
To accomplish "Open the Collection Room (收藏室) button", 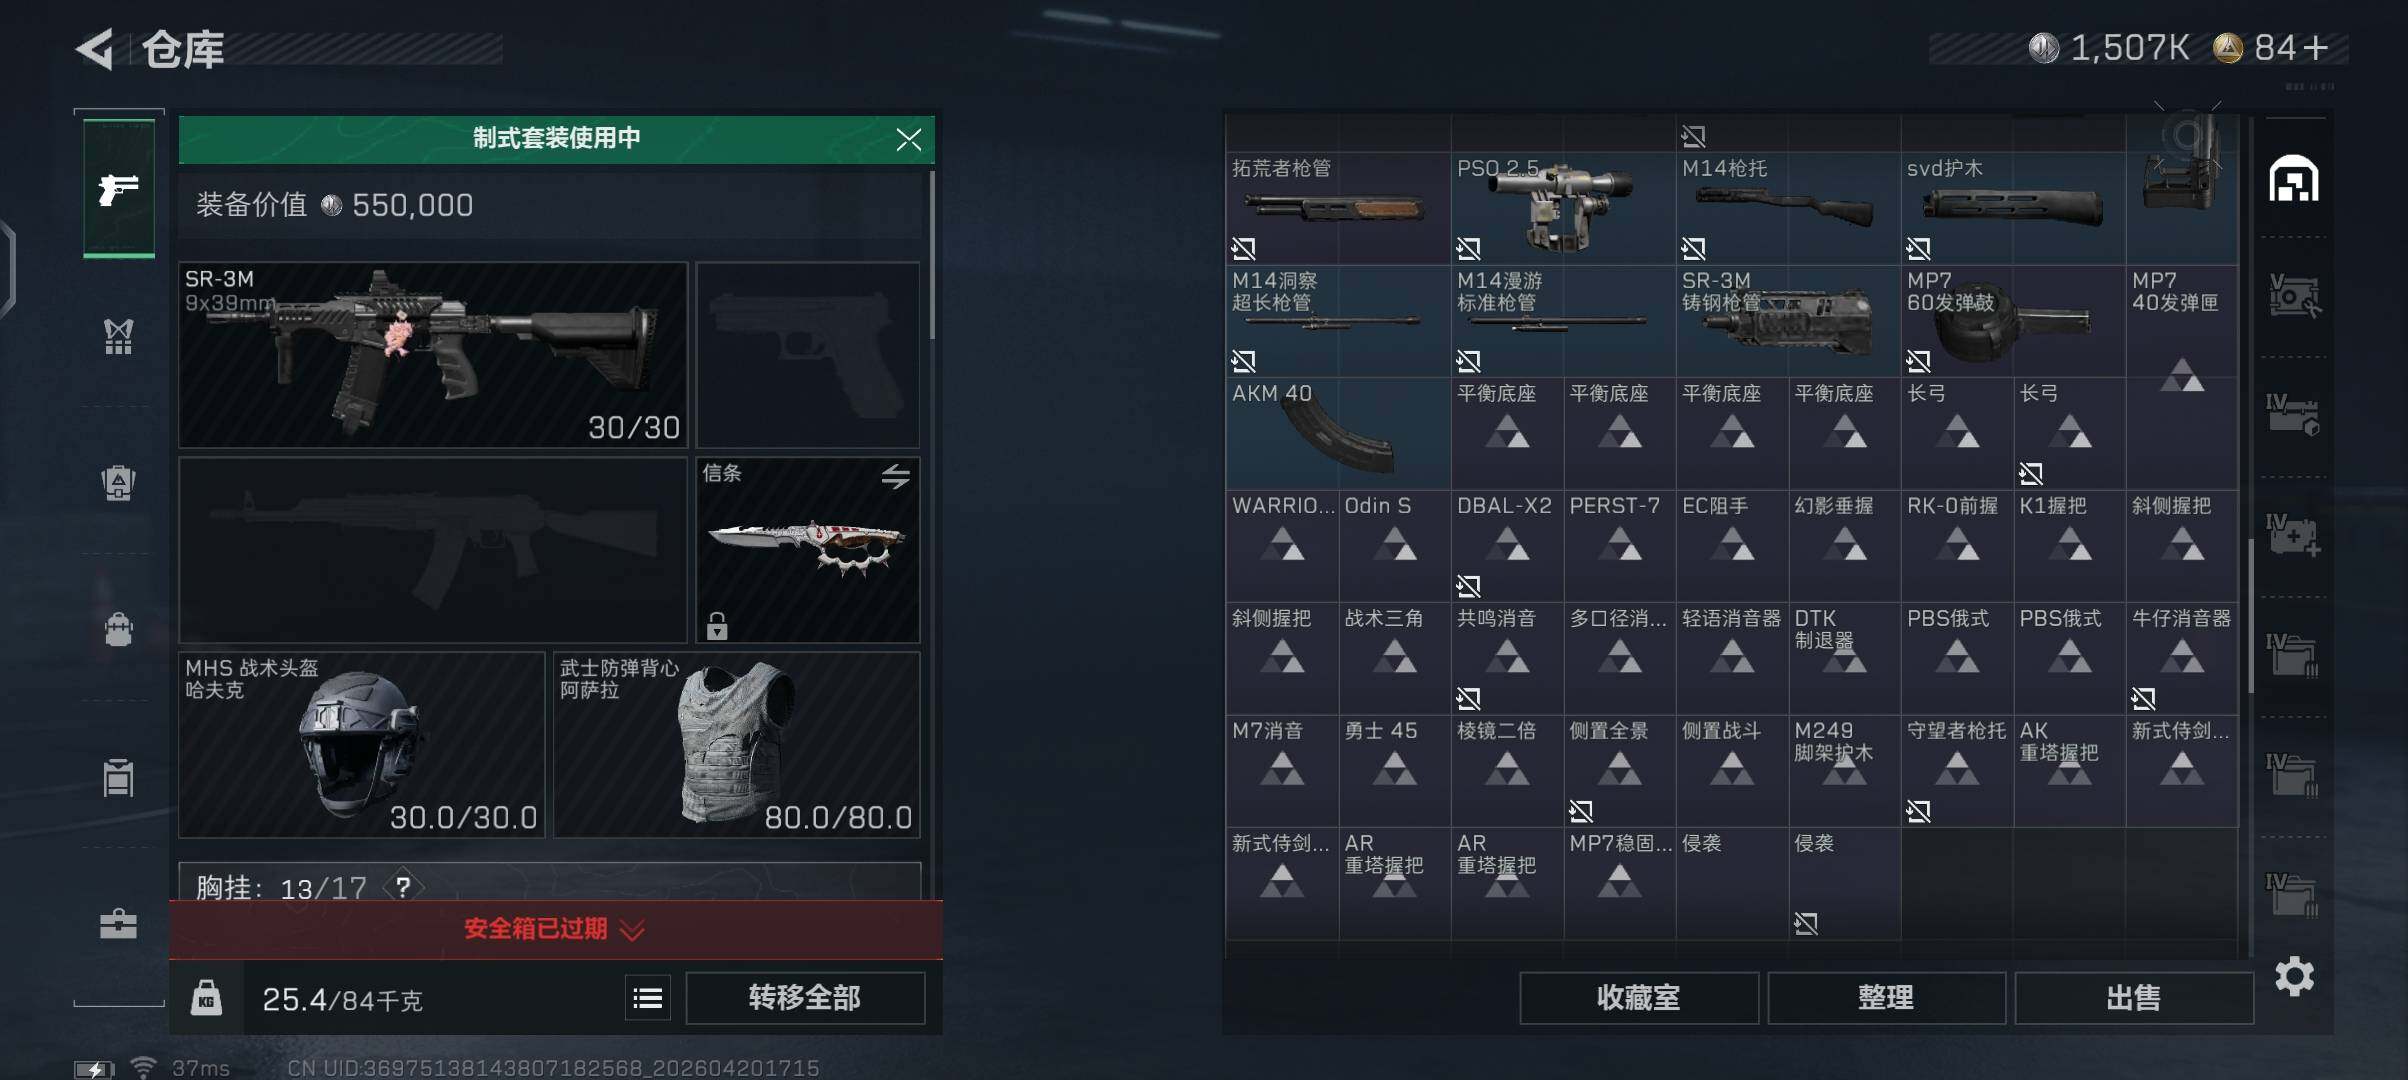I will [1638, 998].
